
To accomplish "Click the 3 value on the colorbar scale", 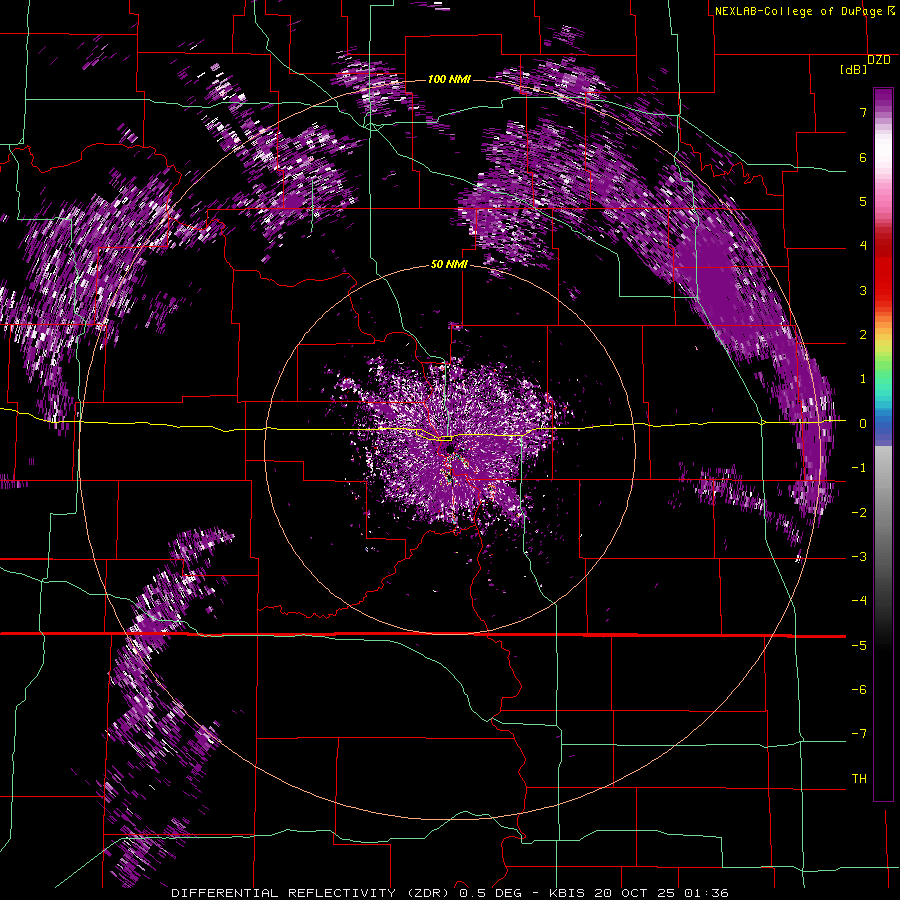I will coord(863,290).
